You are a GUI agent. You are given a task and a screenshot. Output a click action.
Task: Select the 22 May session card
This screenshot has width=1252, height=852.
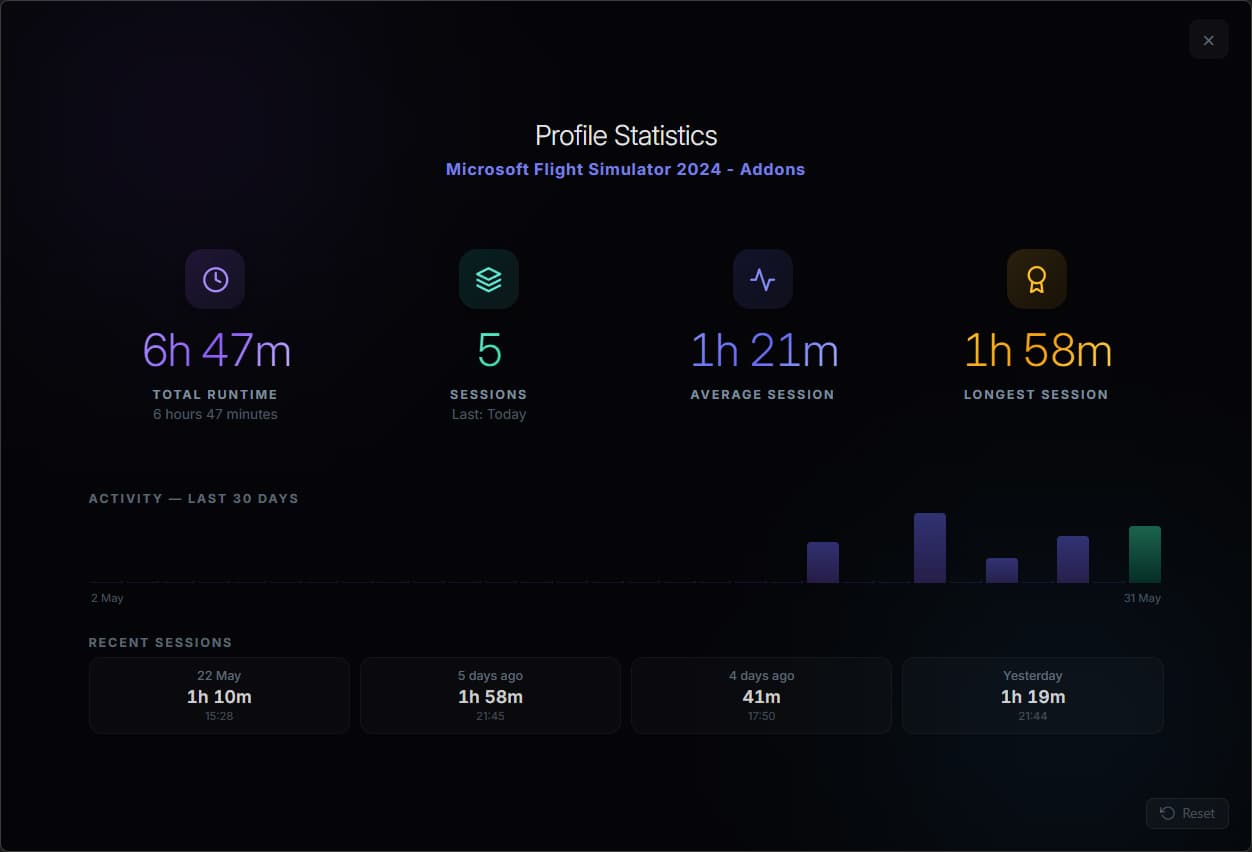tap(219, 696)
